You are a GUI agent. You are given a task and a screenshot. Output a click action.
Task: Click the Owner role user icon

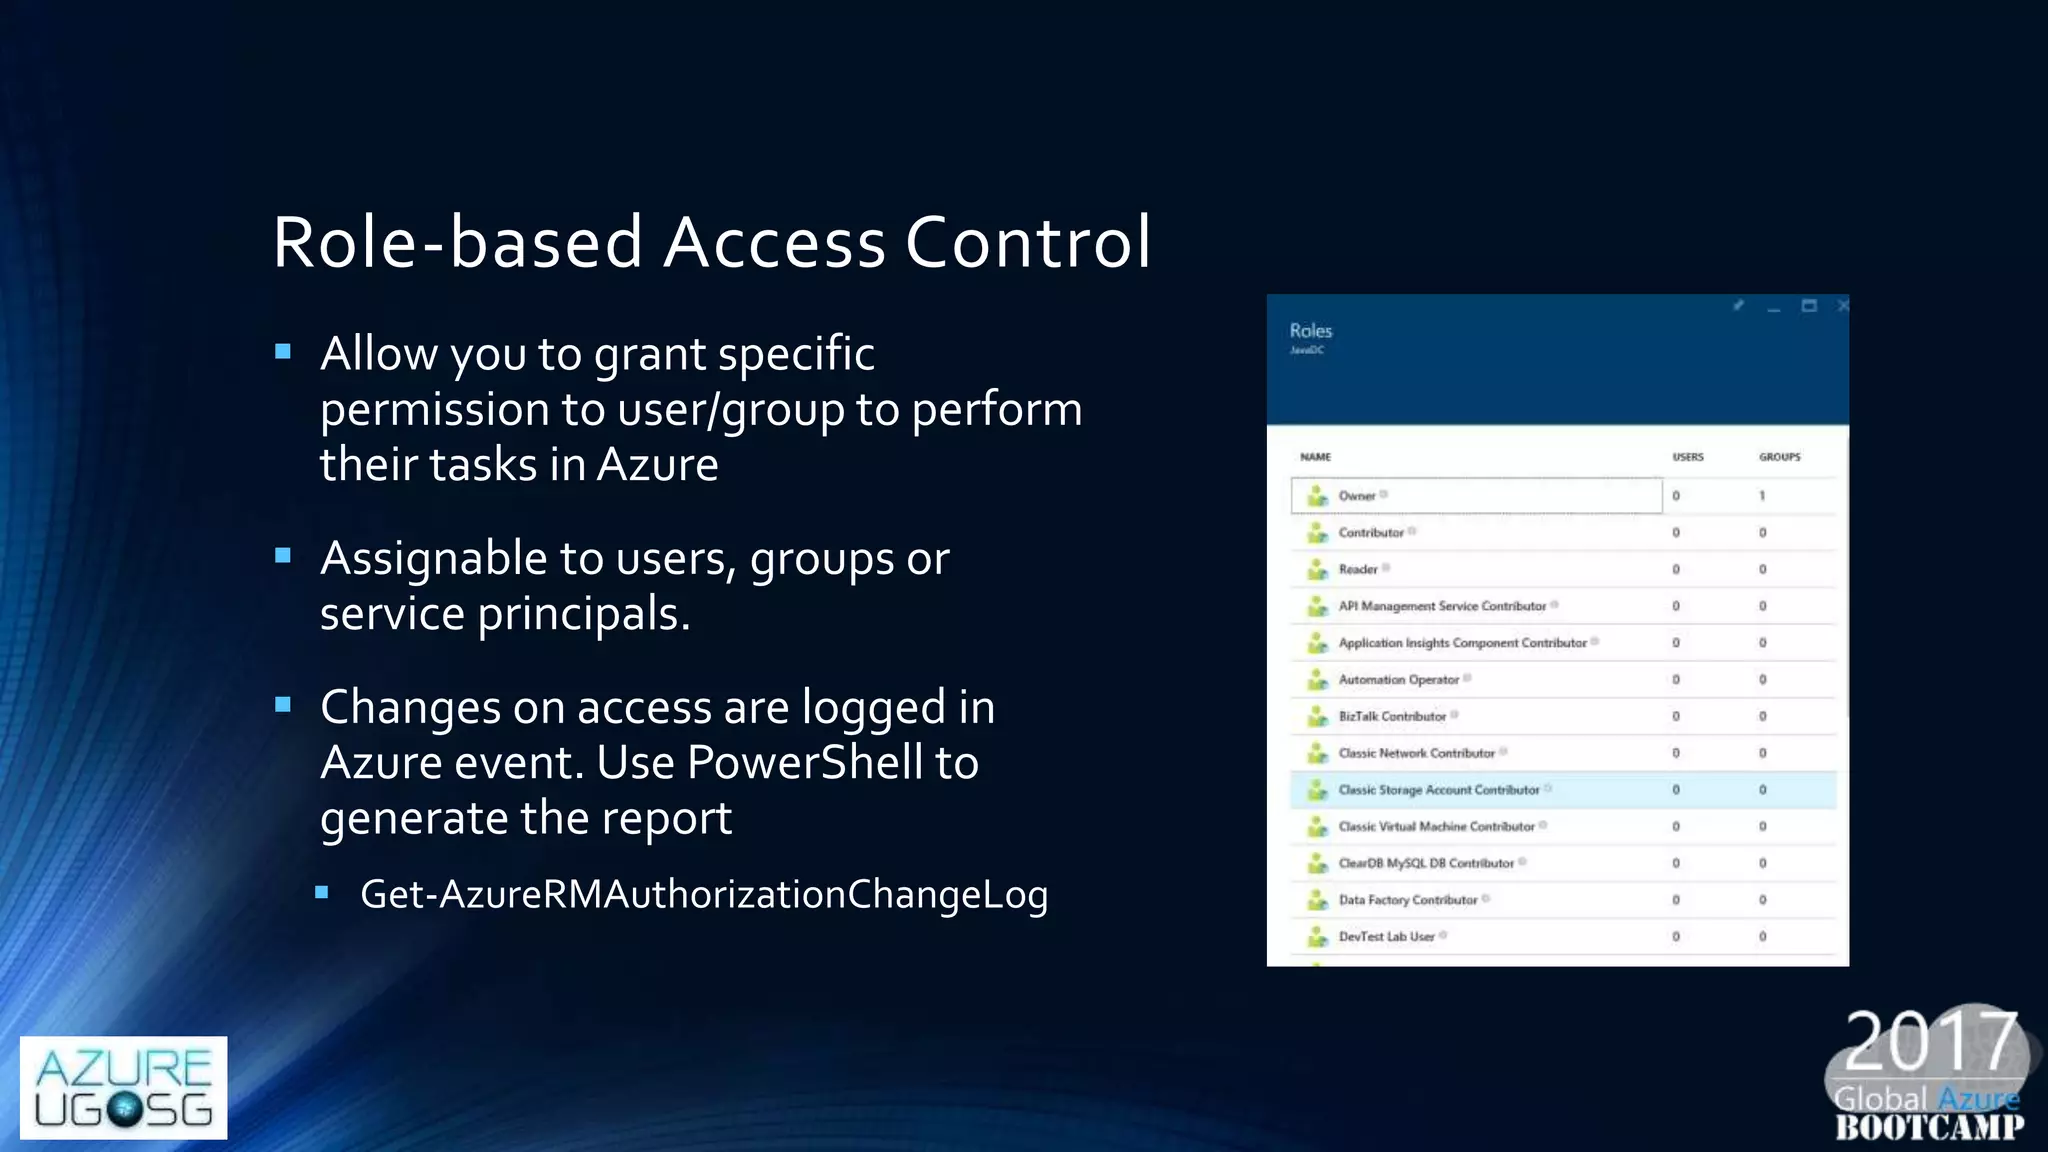click(1318, 495)
